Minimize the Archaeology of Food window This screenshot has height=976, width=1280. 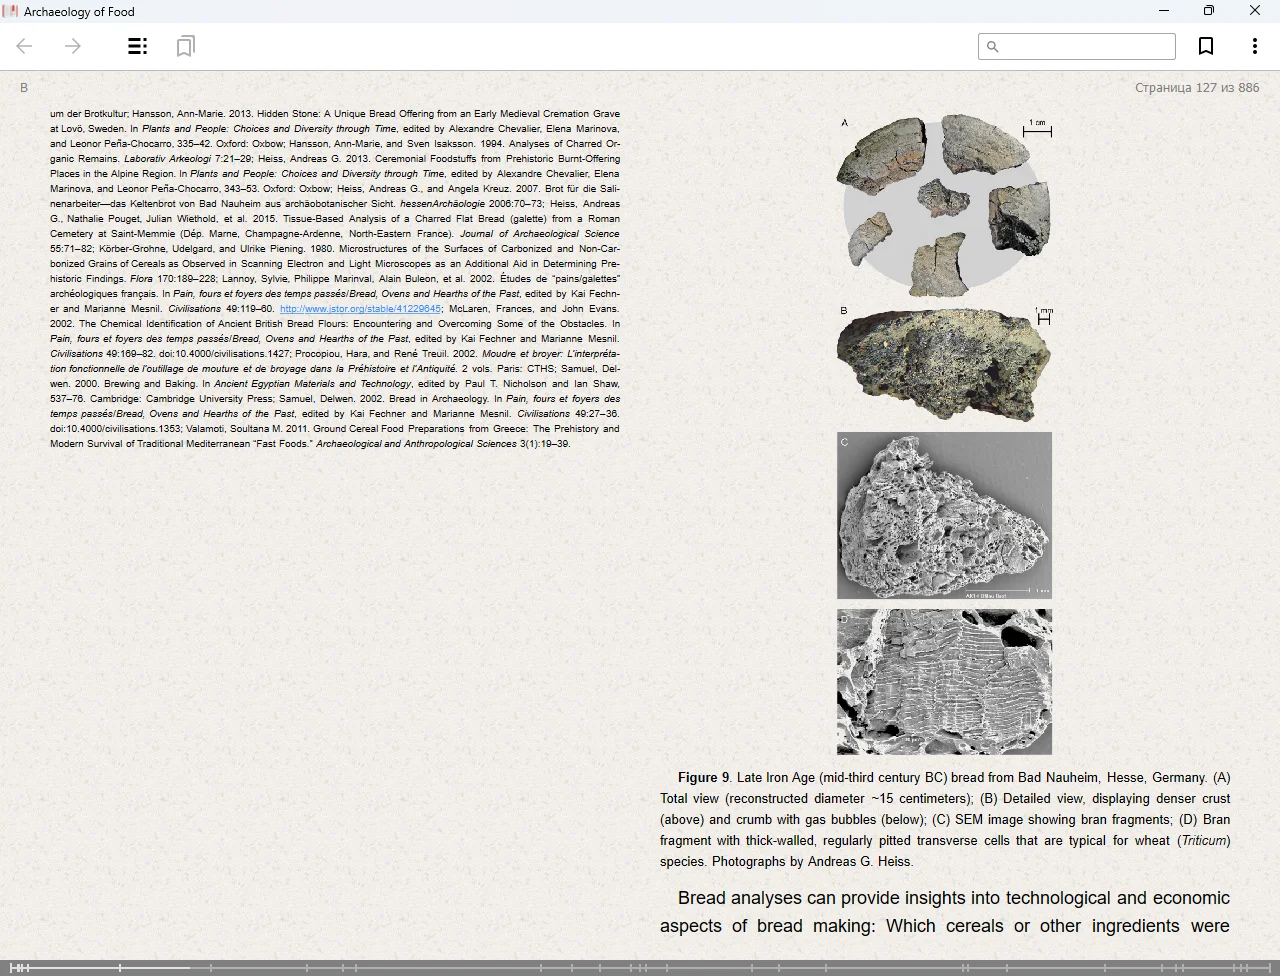[1163, 11]
